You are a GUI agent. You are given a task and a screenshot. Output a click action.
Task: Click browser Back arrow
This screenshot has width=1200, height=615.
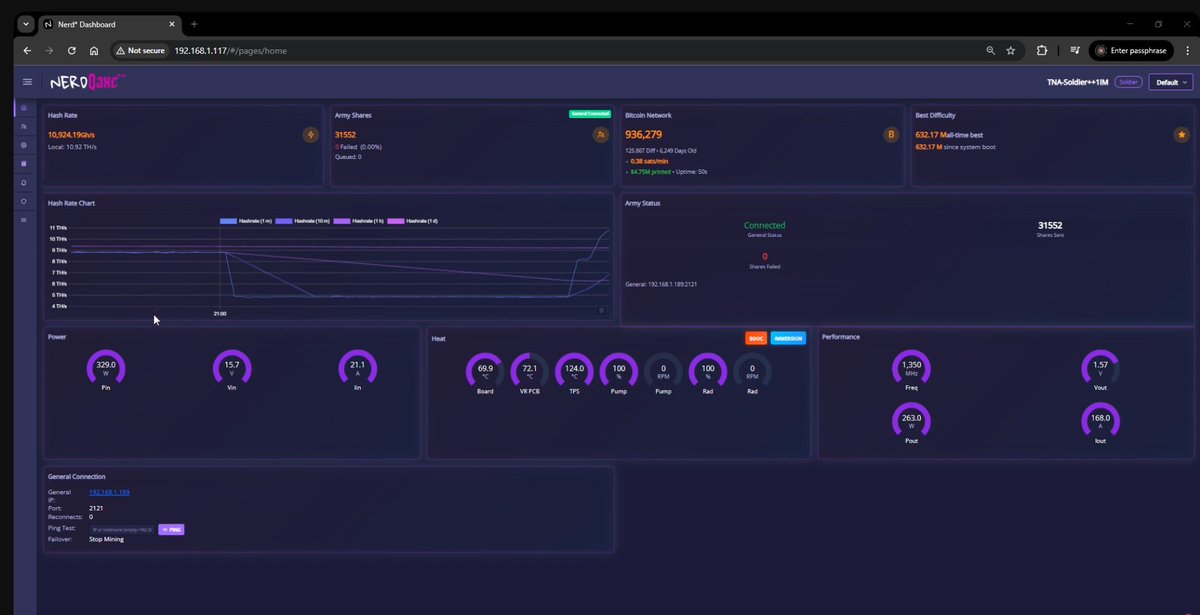pyautogui.click(x=26, y=50)
